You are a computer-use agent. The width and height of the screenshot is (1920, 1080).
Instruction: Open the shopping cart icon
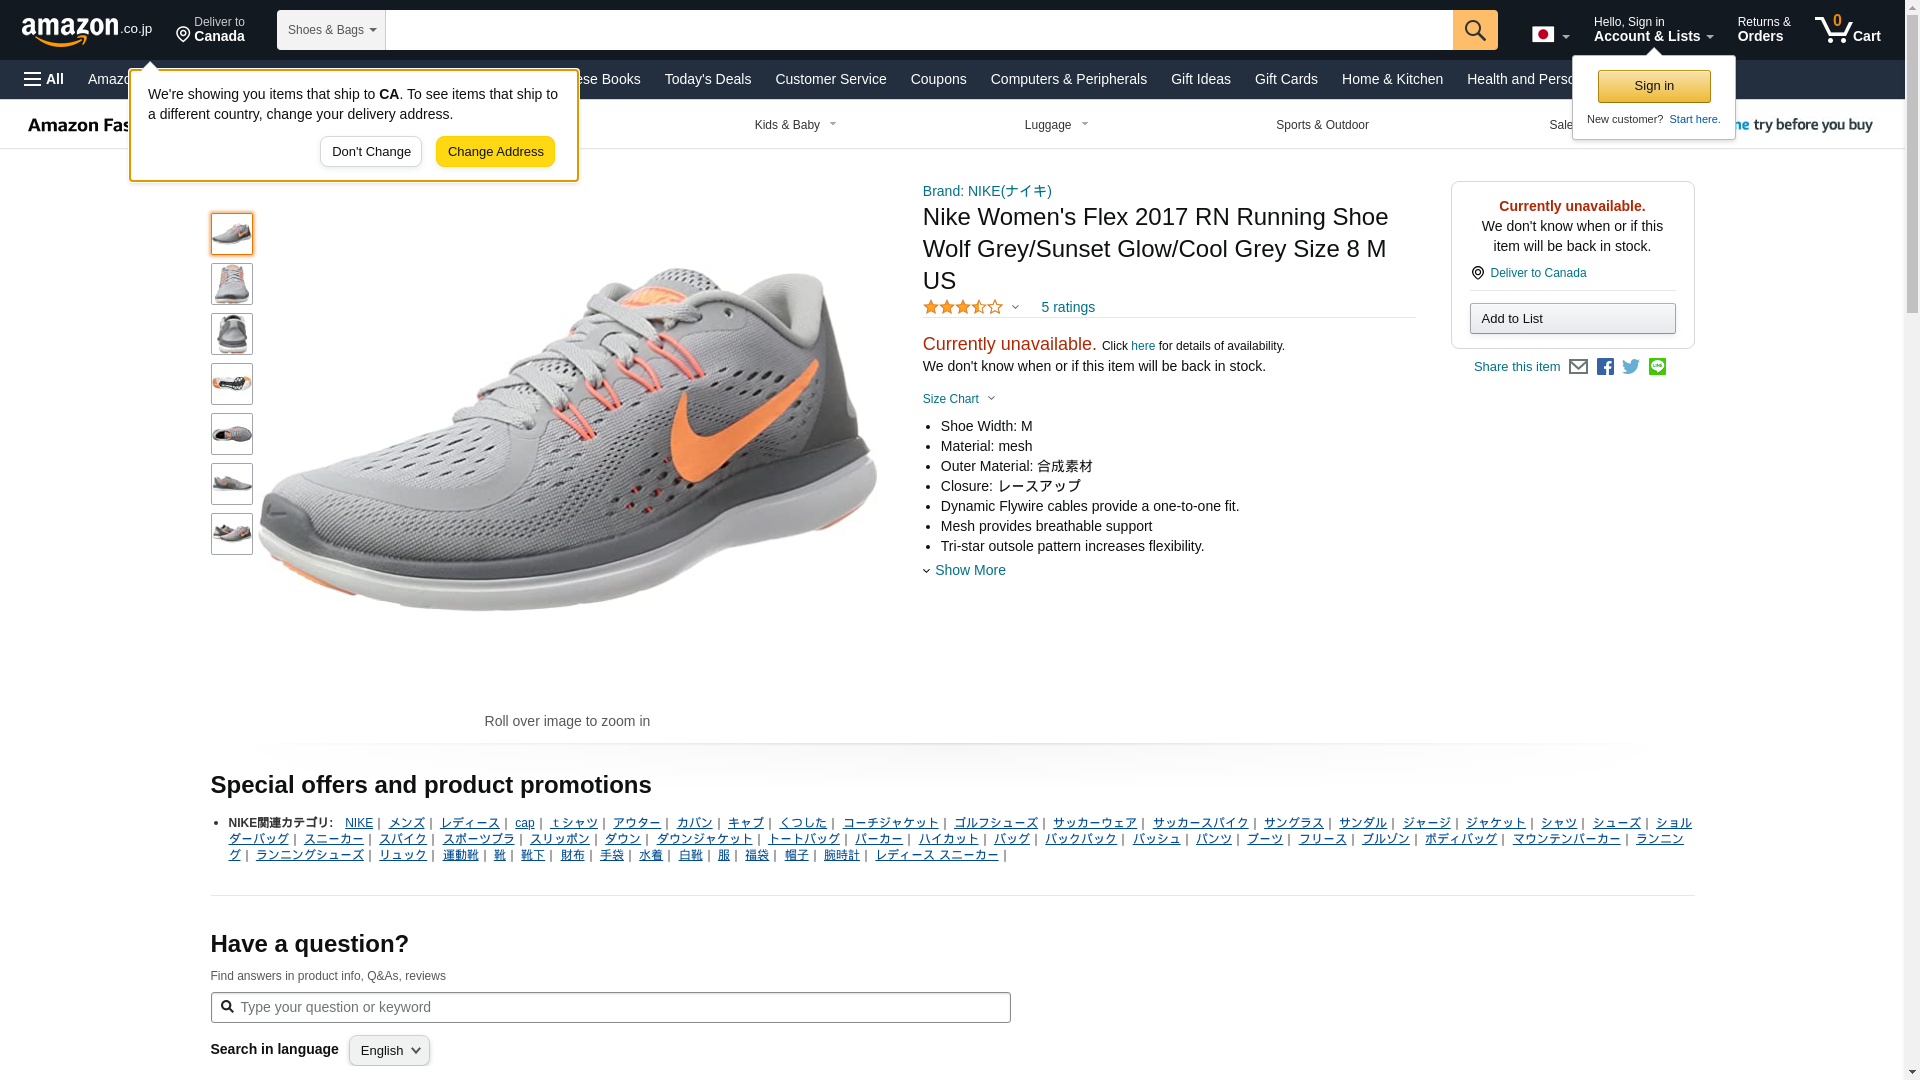1847,30
